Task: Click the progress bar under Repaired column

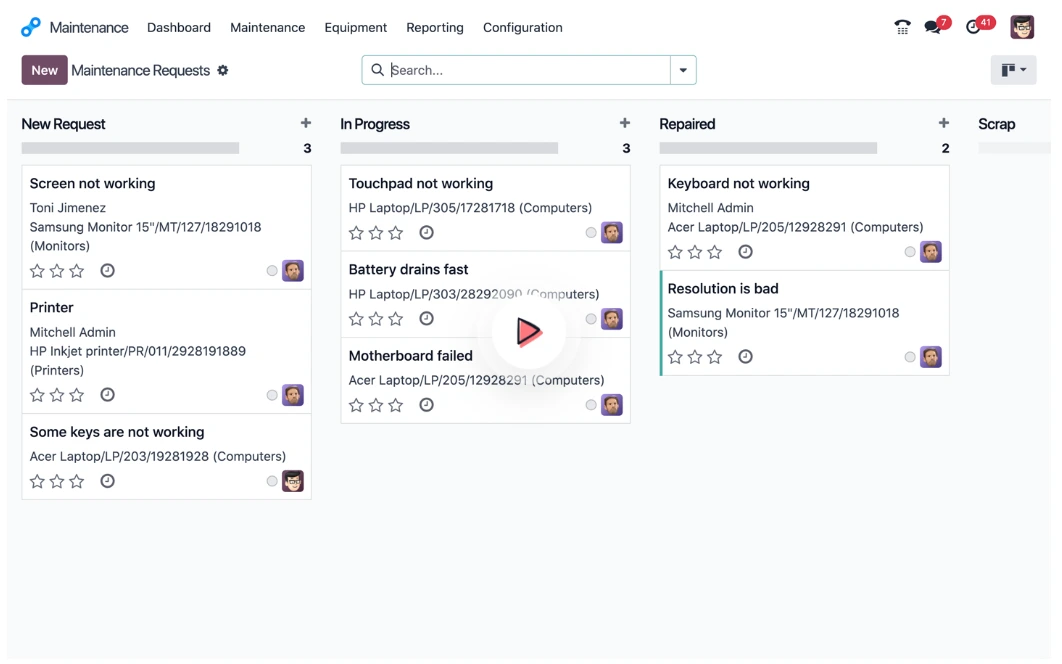Action: tap(768, 148)
